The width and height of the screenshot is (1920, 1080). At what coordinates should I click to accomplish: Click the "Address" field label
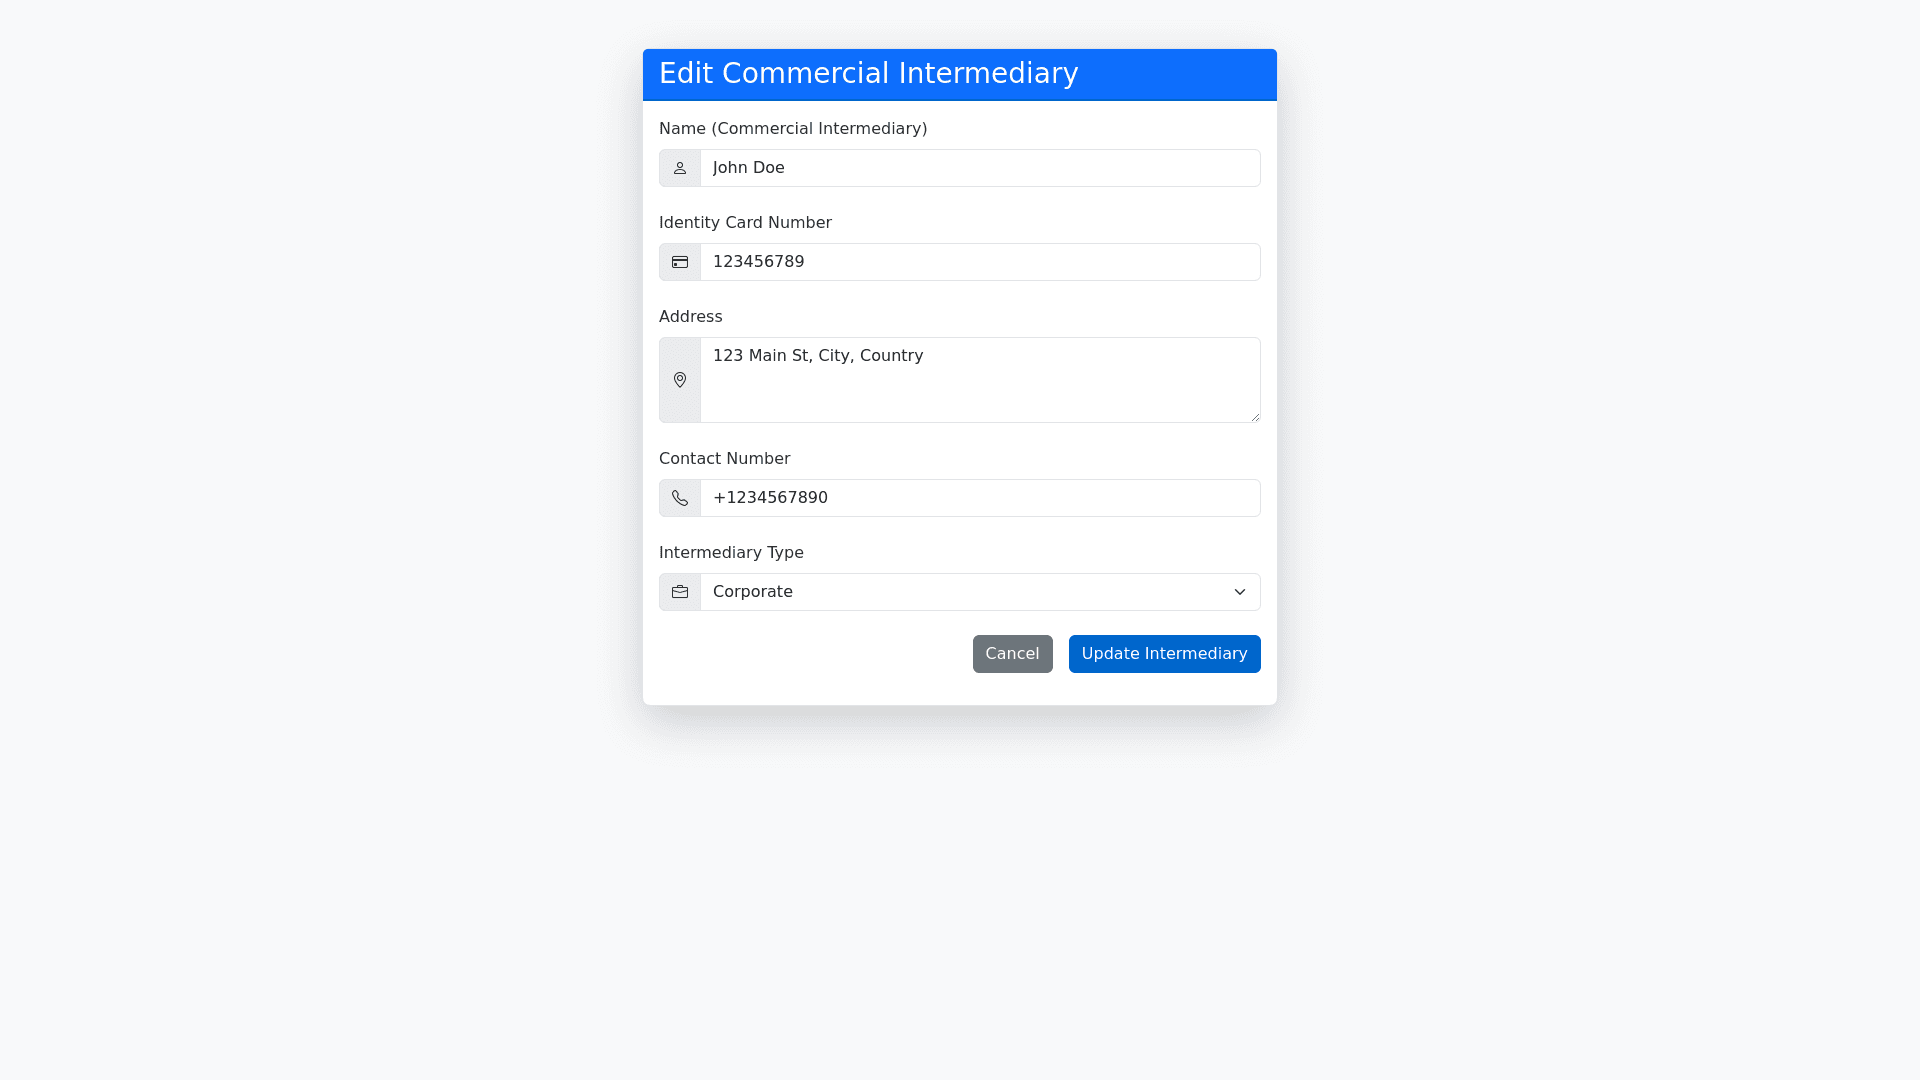690,317
